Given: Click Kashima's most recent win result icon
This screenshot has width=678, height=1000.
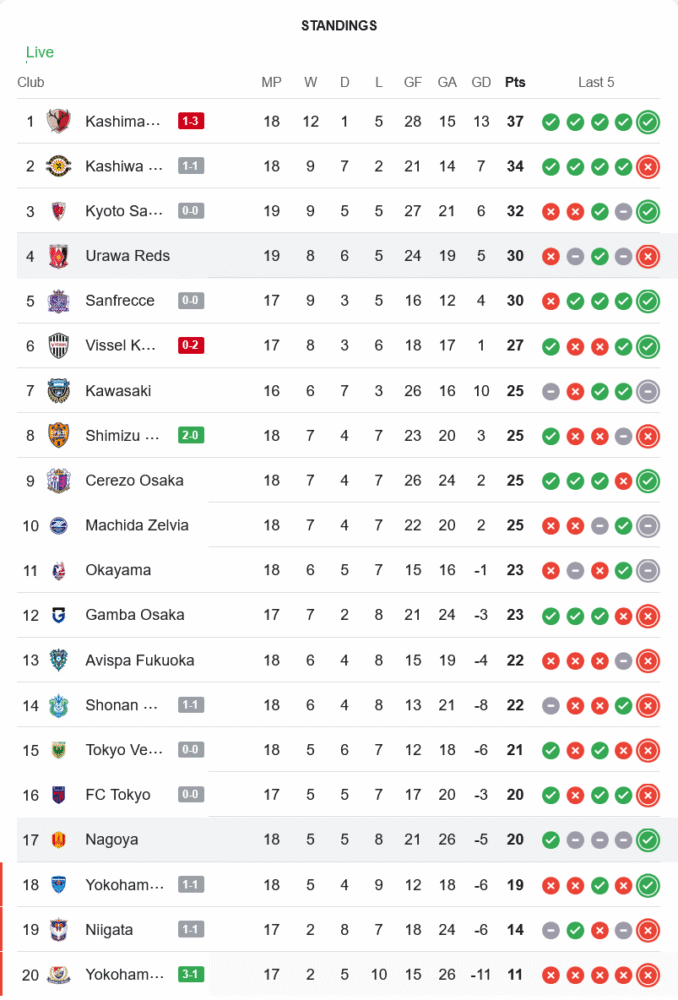Looking at the screenshot, I should tap(648, 122).
